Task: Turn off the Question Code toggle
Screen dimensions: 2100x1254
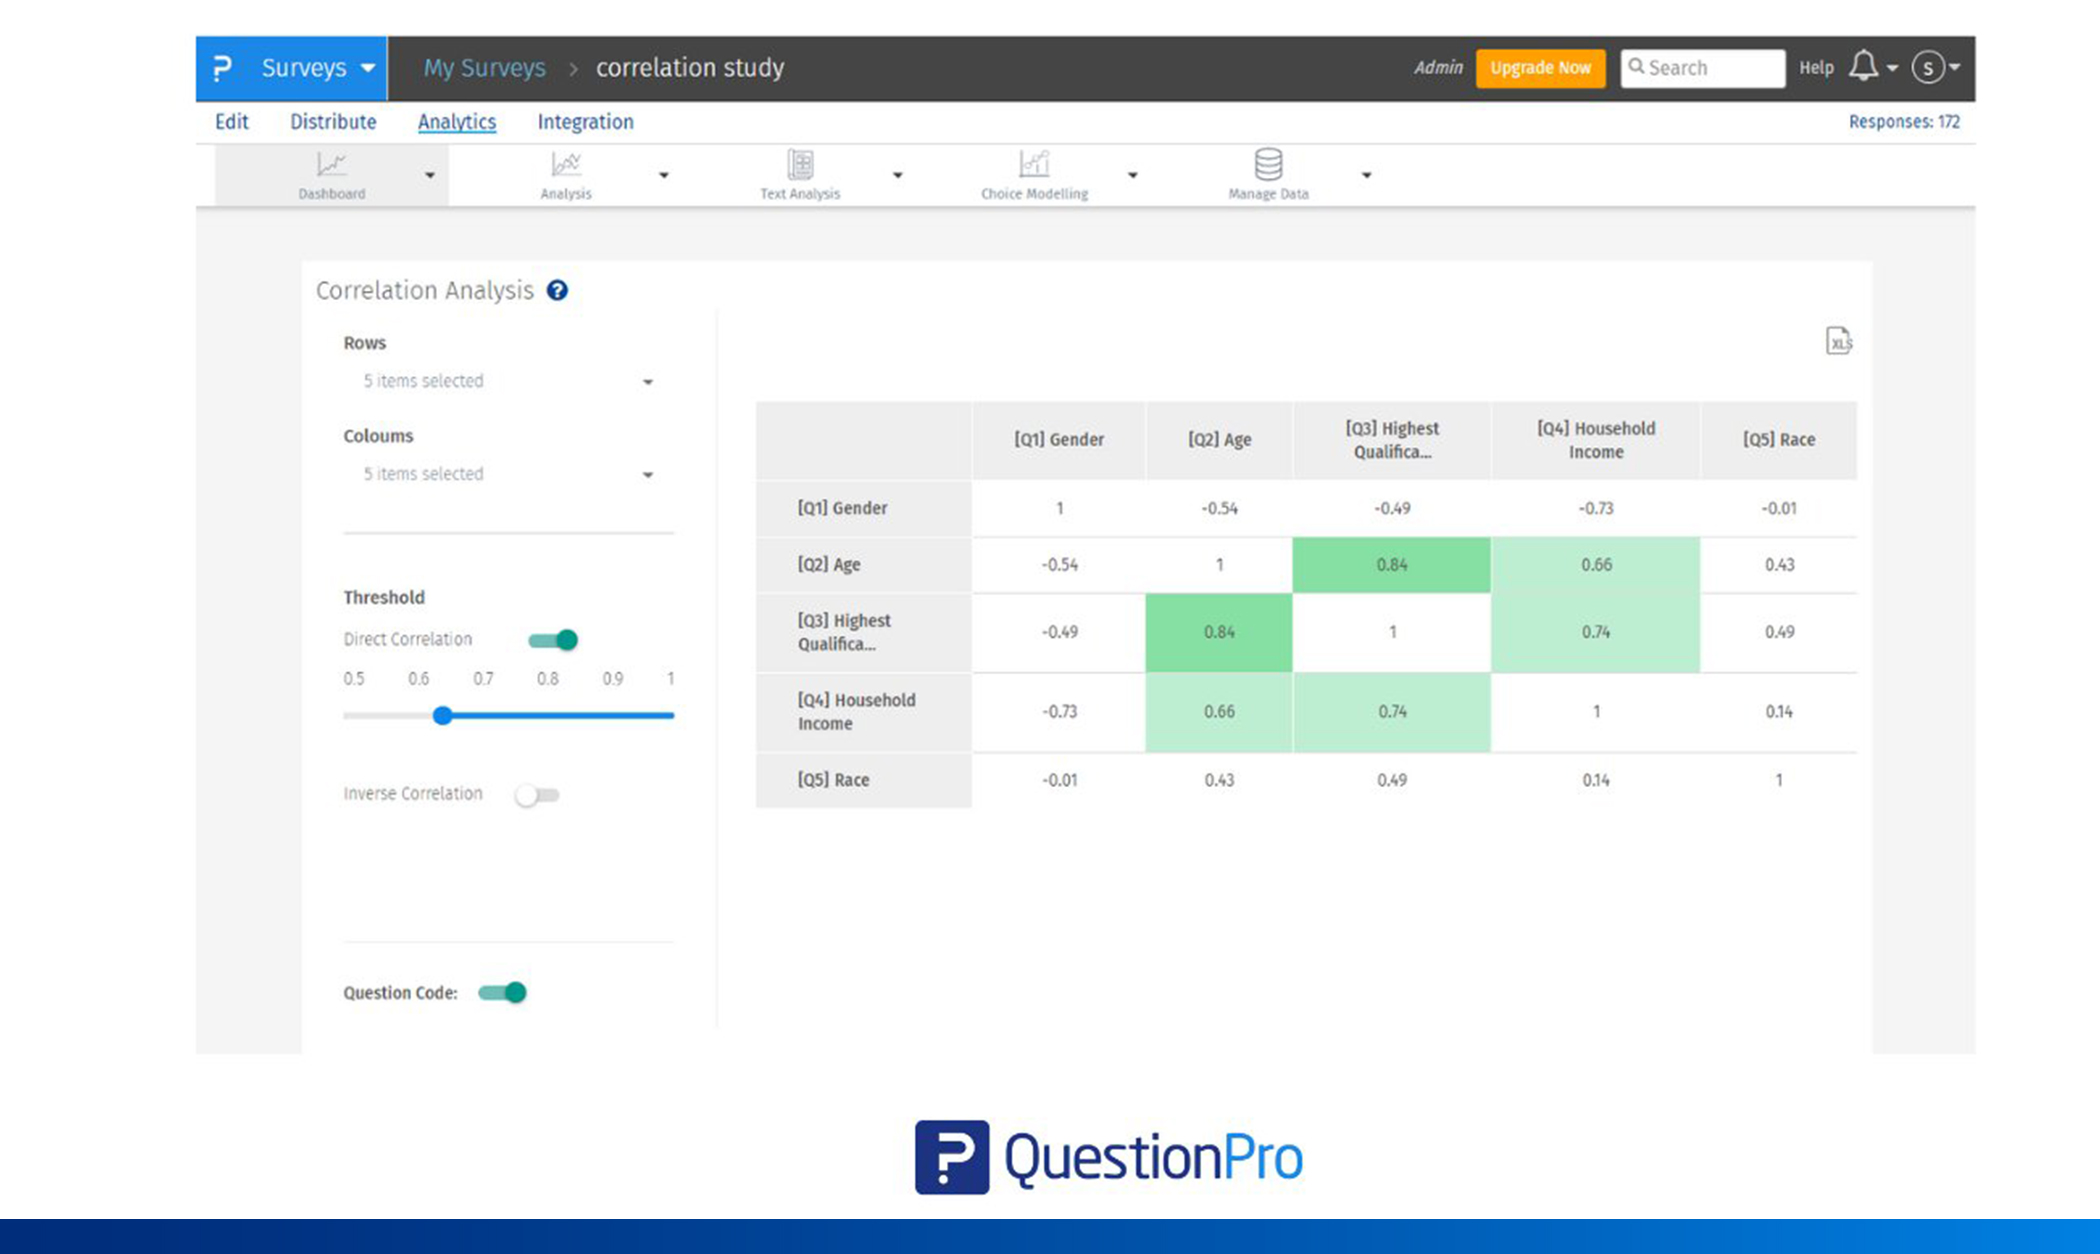Action: [x=502, y=992]
